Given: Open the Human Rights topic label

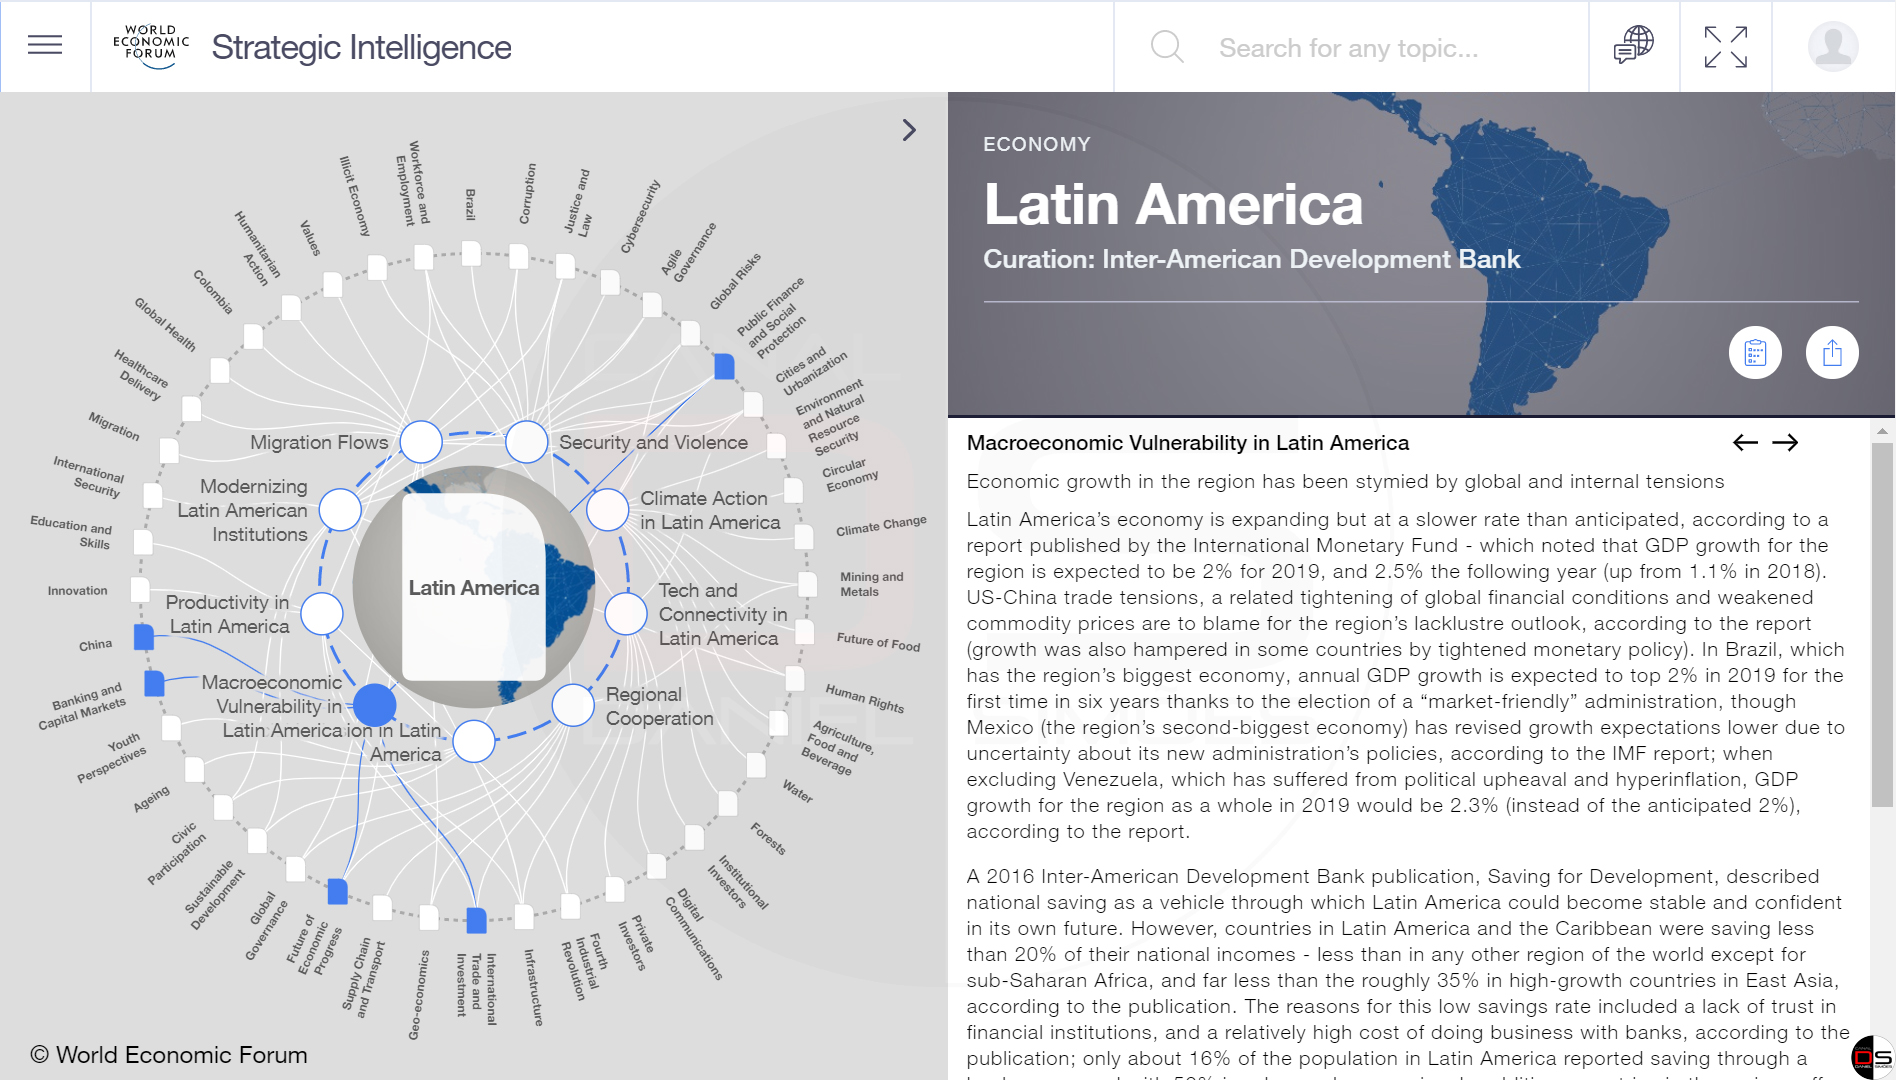Looking at the screenshot, I should pyautogui.click(x=864, y=698).
